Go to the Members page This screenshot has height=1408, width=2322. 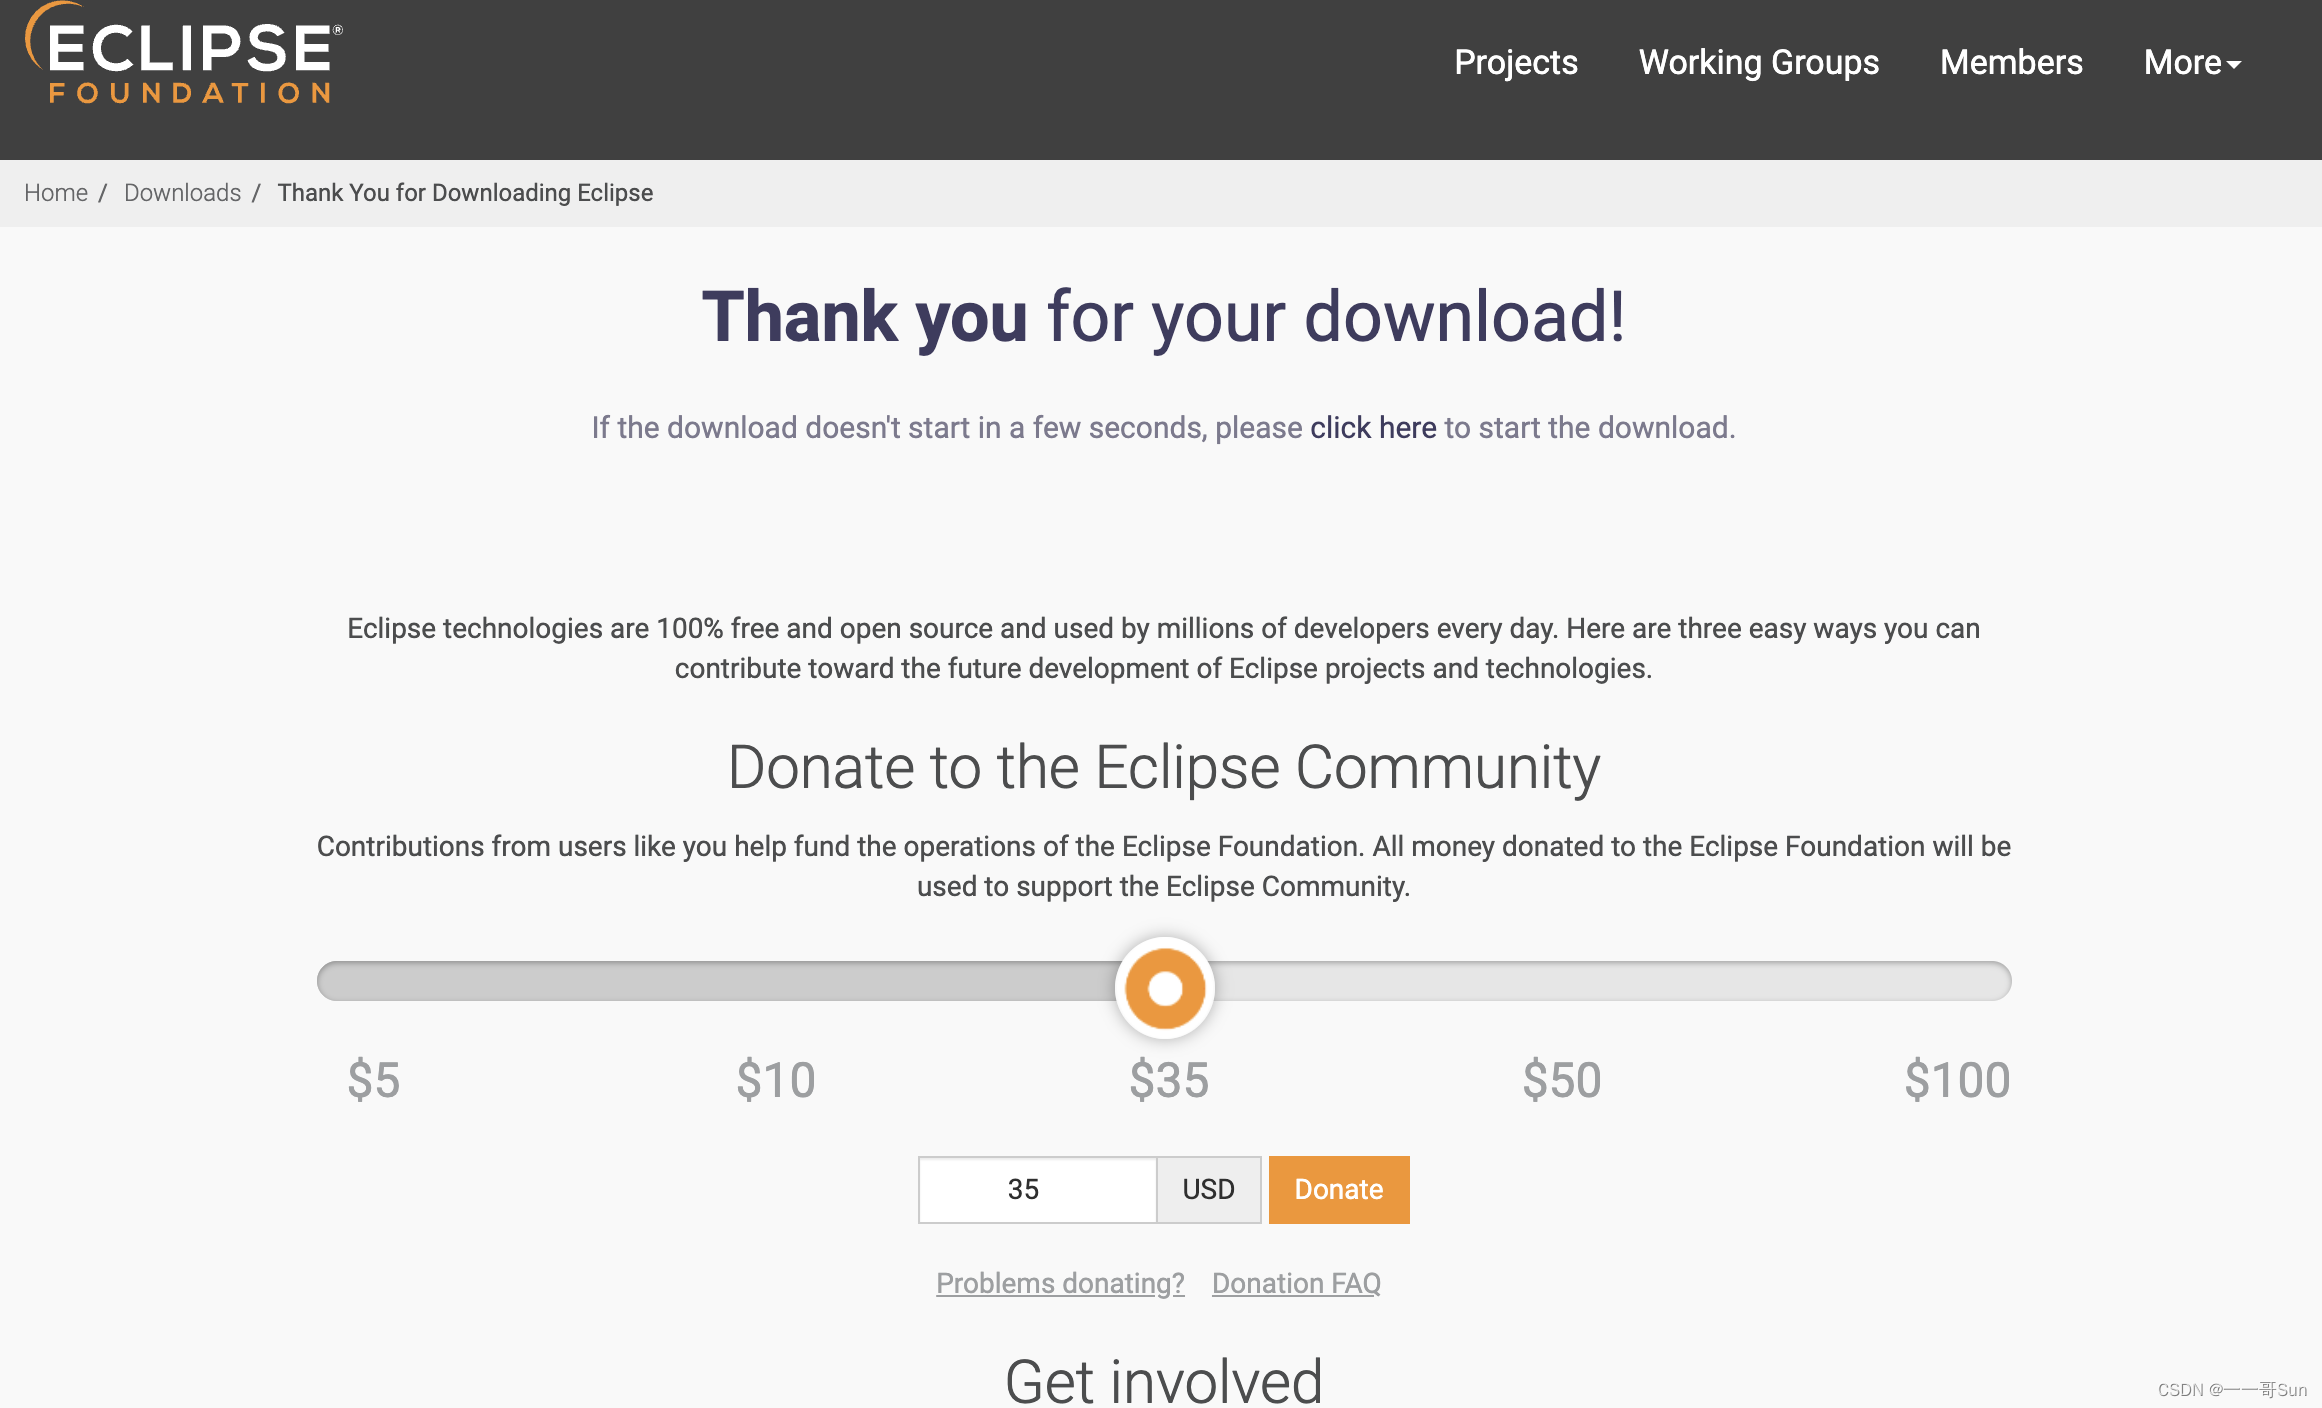[x=2011, y=62]
